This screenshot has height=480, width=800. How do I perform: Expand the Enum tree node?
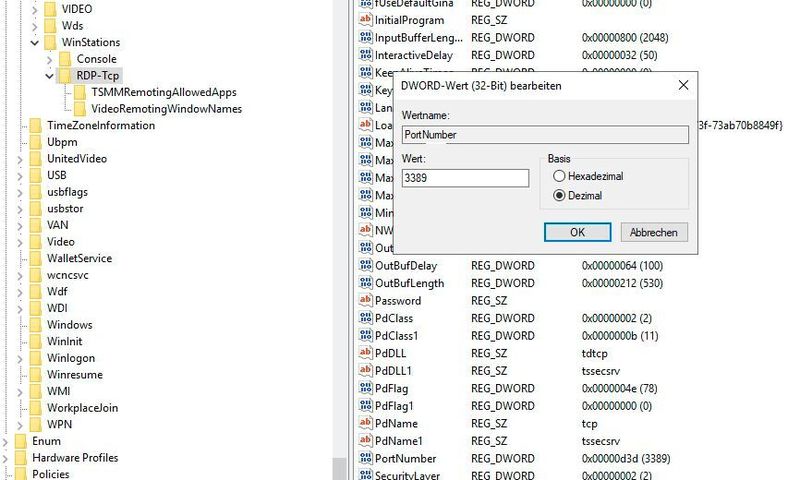[5, 442]
